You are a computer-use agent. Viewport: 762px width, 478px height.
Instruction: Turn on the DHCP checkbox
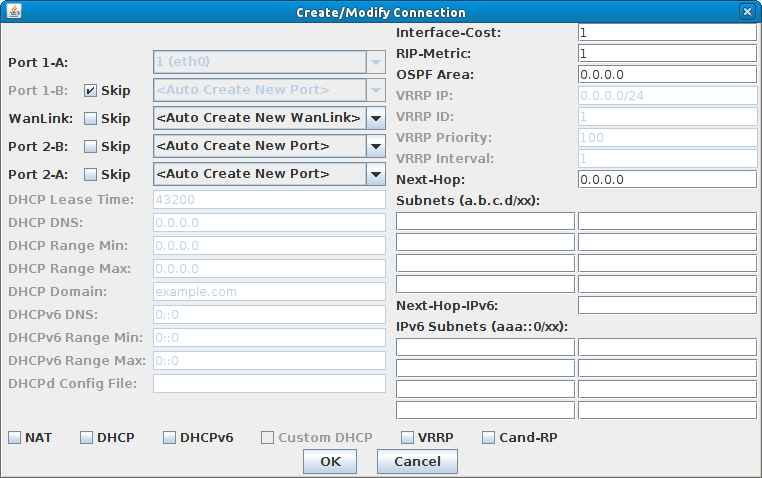(87, 438)
